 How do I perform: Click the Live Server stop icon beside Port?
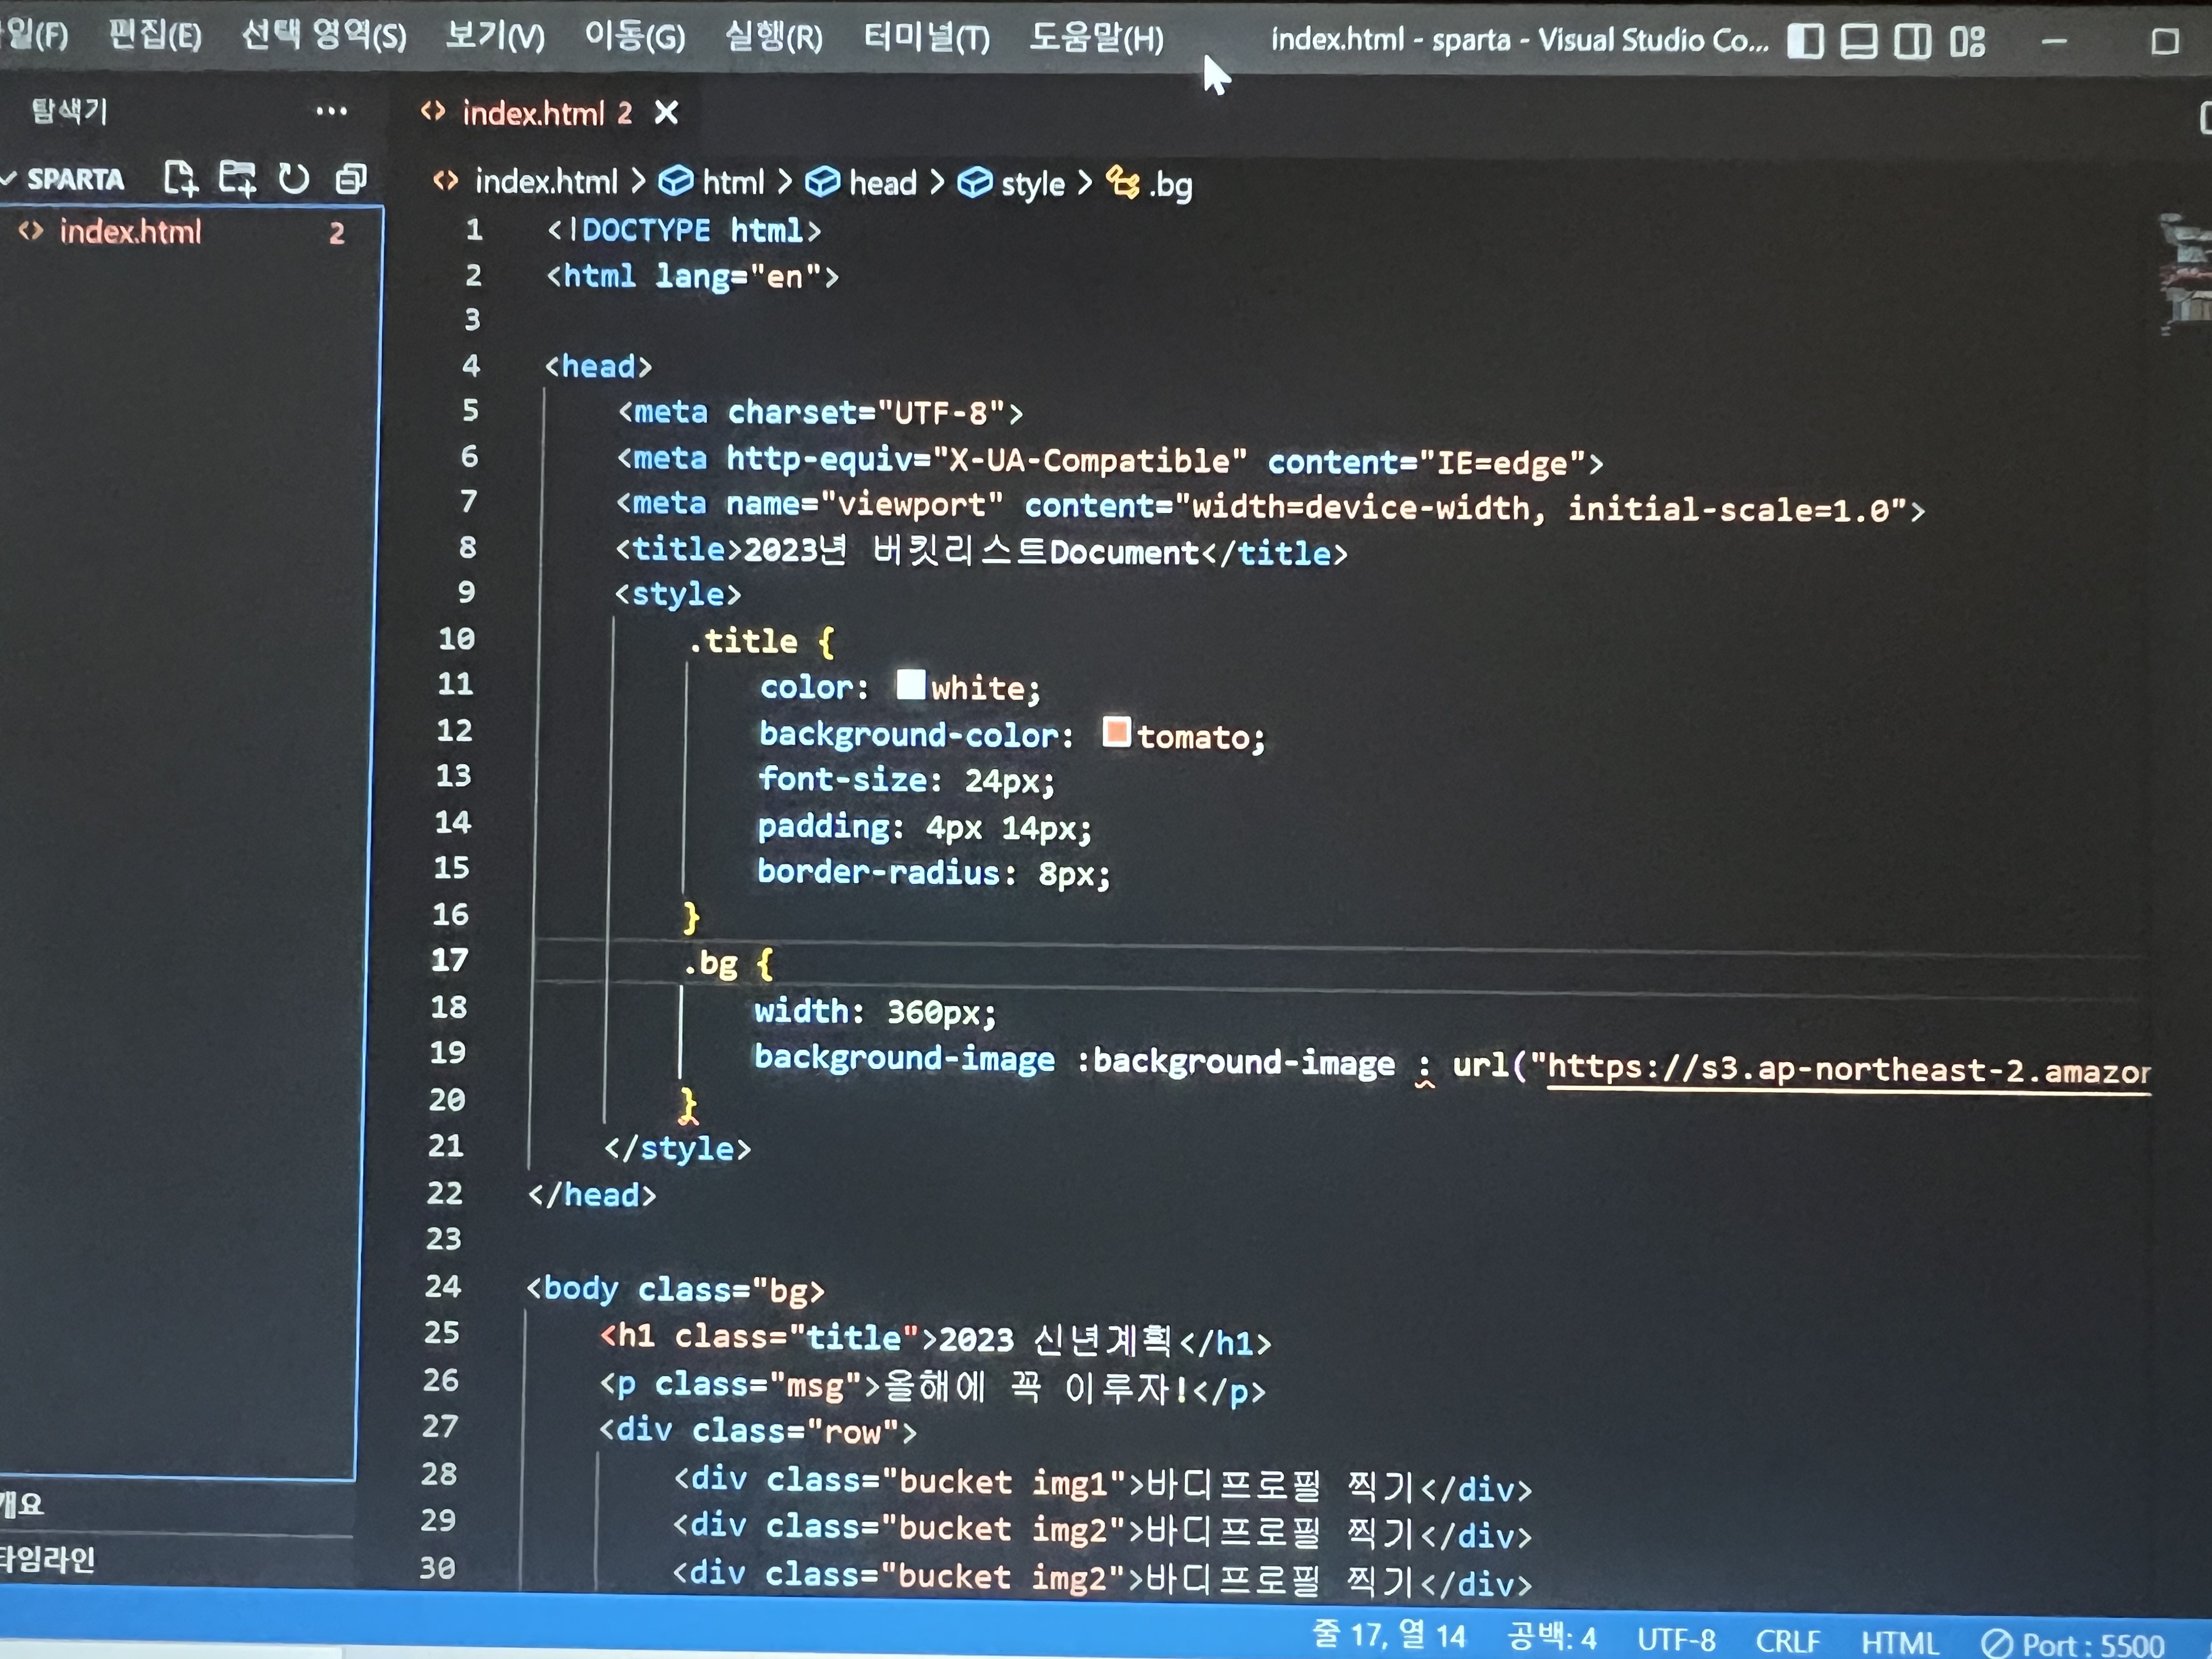[x=1997, y=1644]
